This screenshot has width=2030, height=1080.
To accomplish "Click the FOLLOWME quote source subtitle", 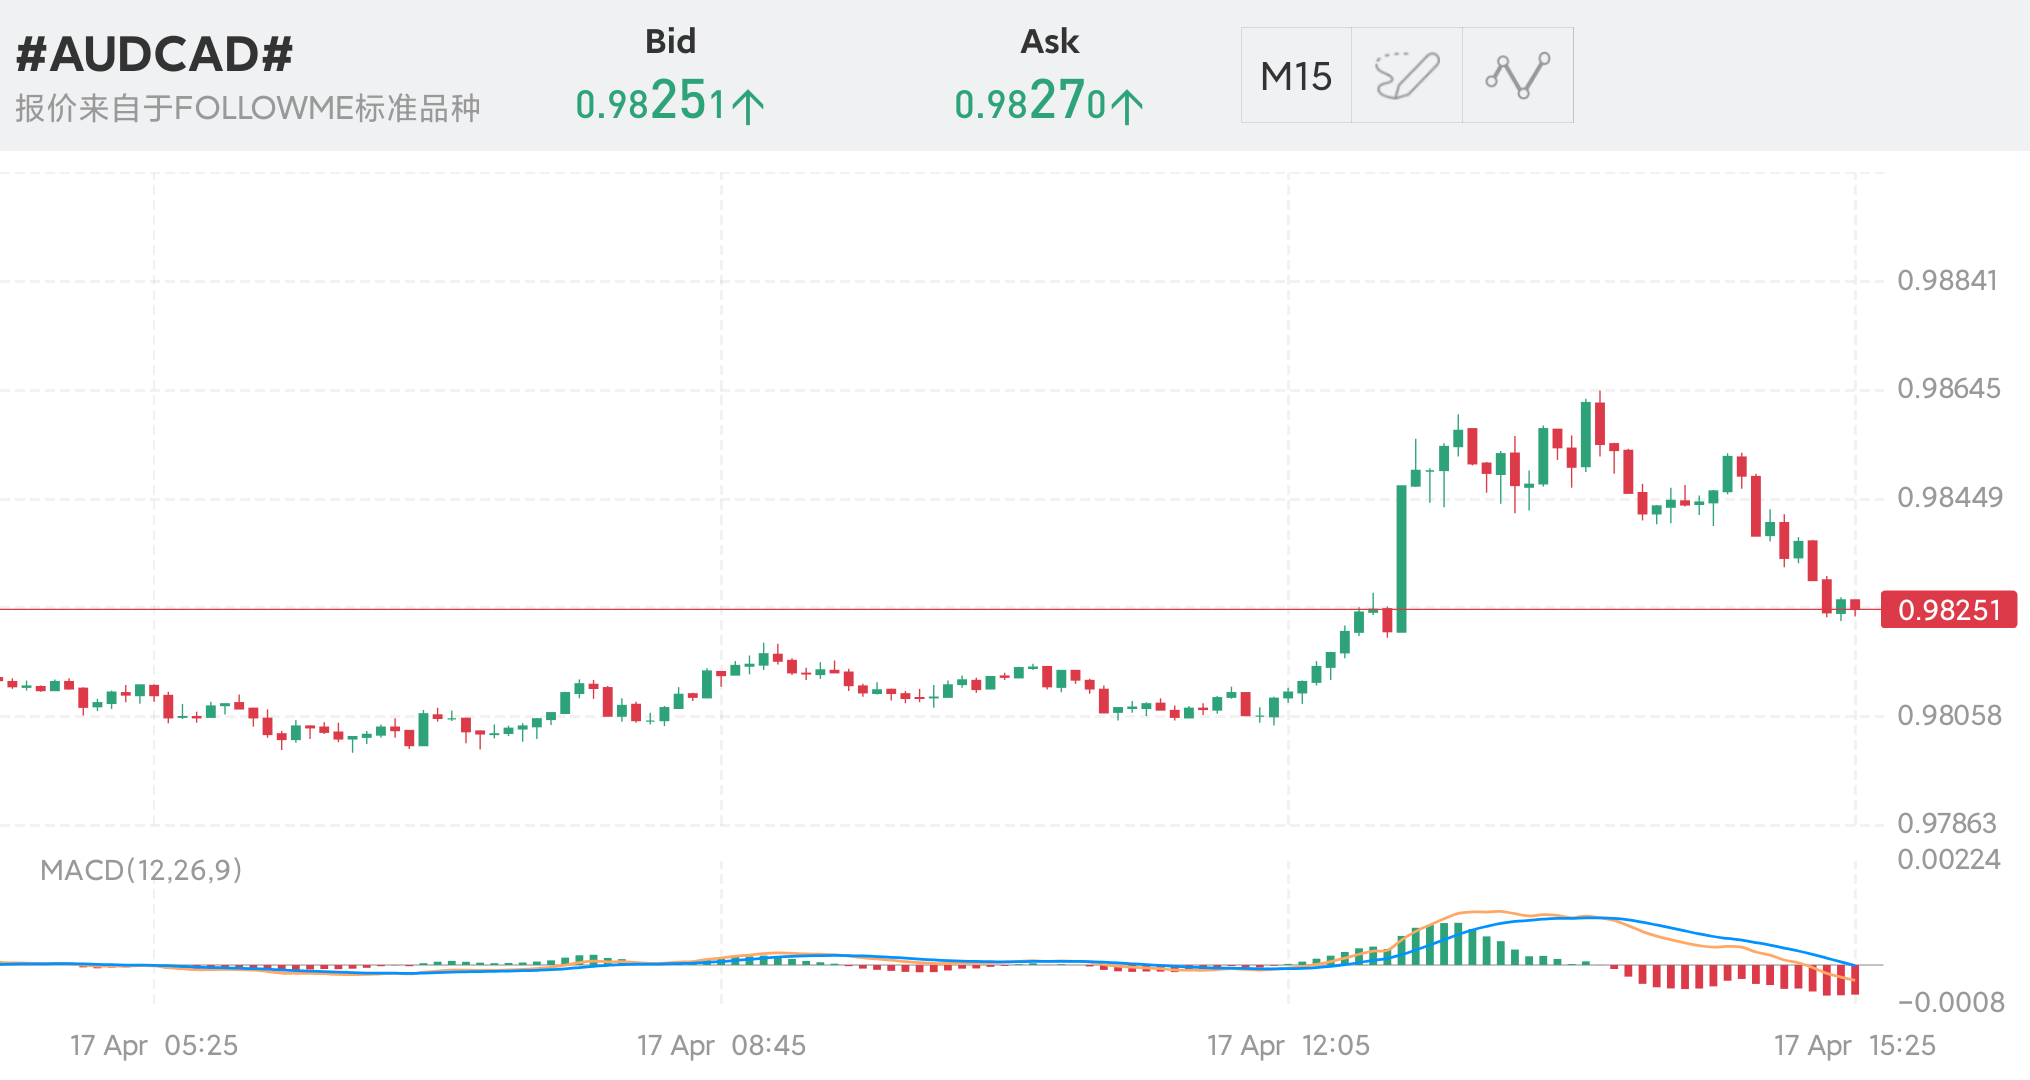I will (x=248, y=108).
